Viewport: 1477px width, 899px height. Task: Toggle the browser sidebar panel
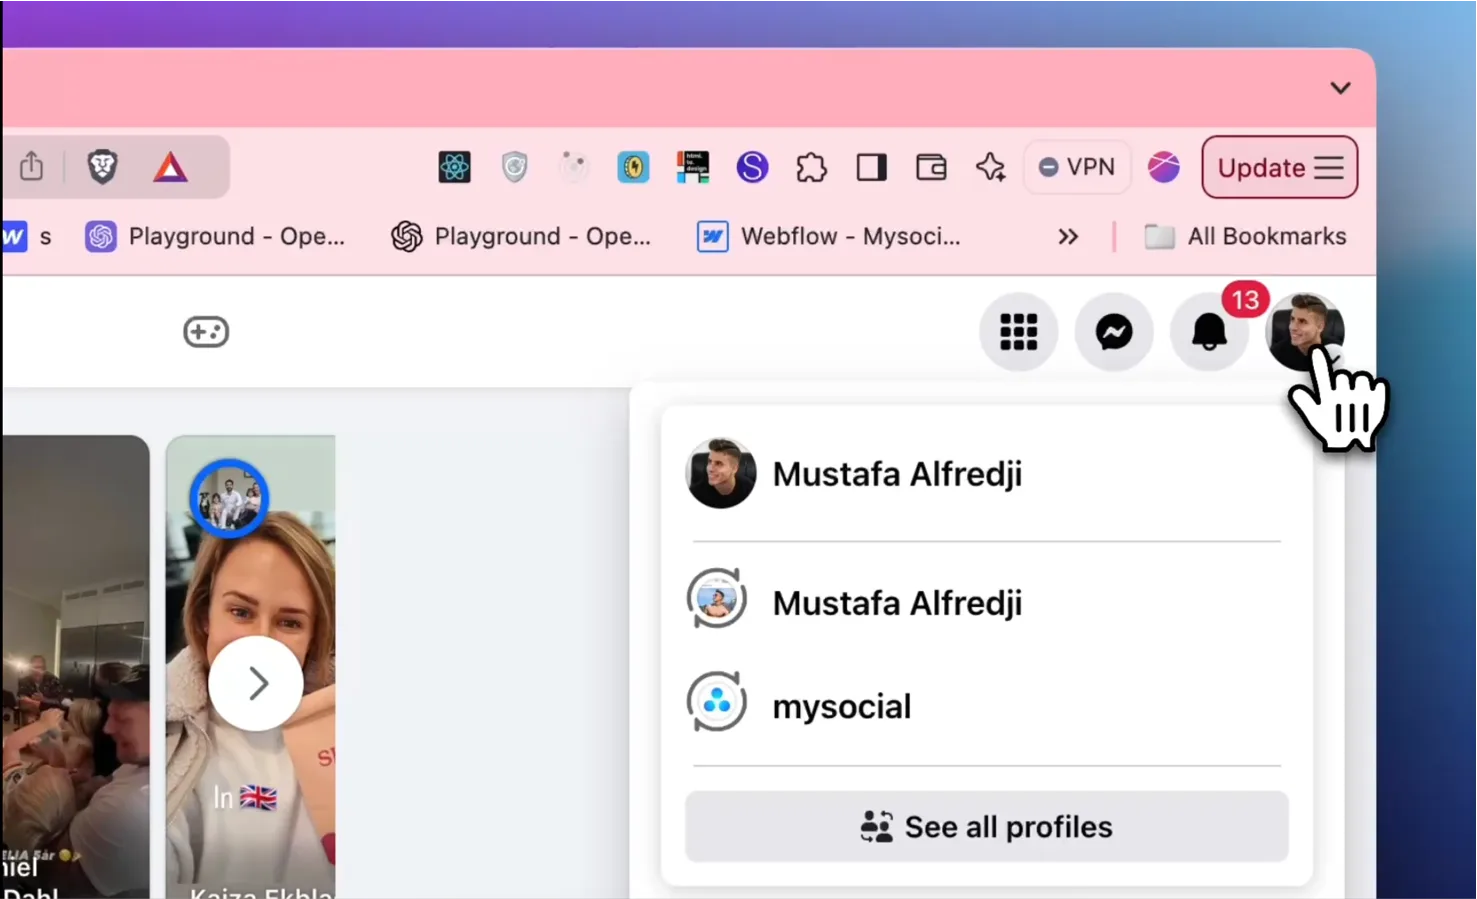[x=871, y=167]
